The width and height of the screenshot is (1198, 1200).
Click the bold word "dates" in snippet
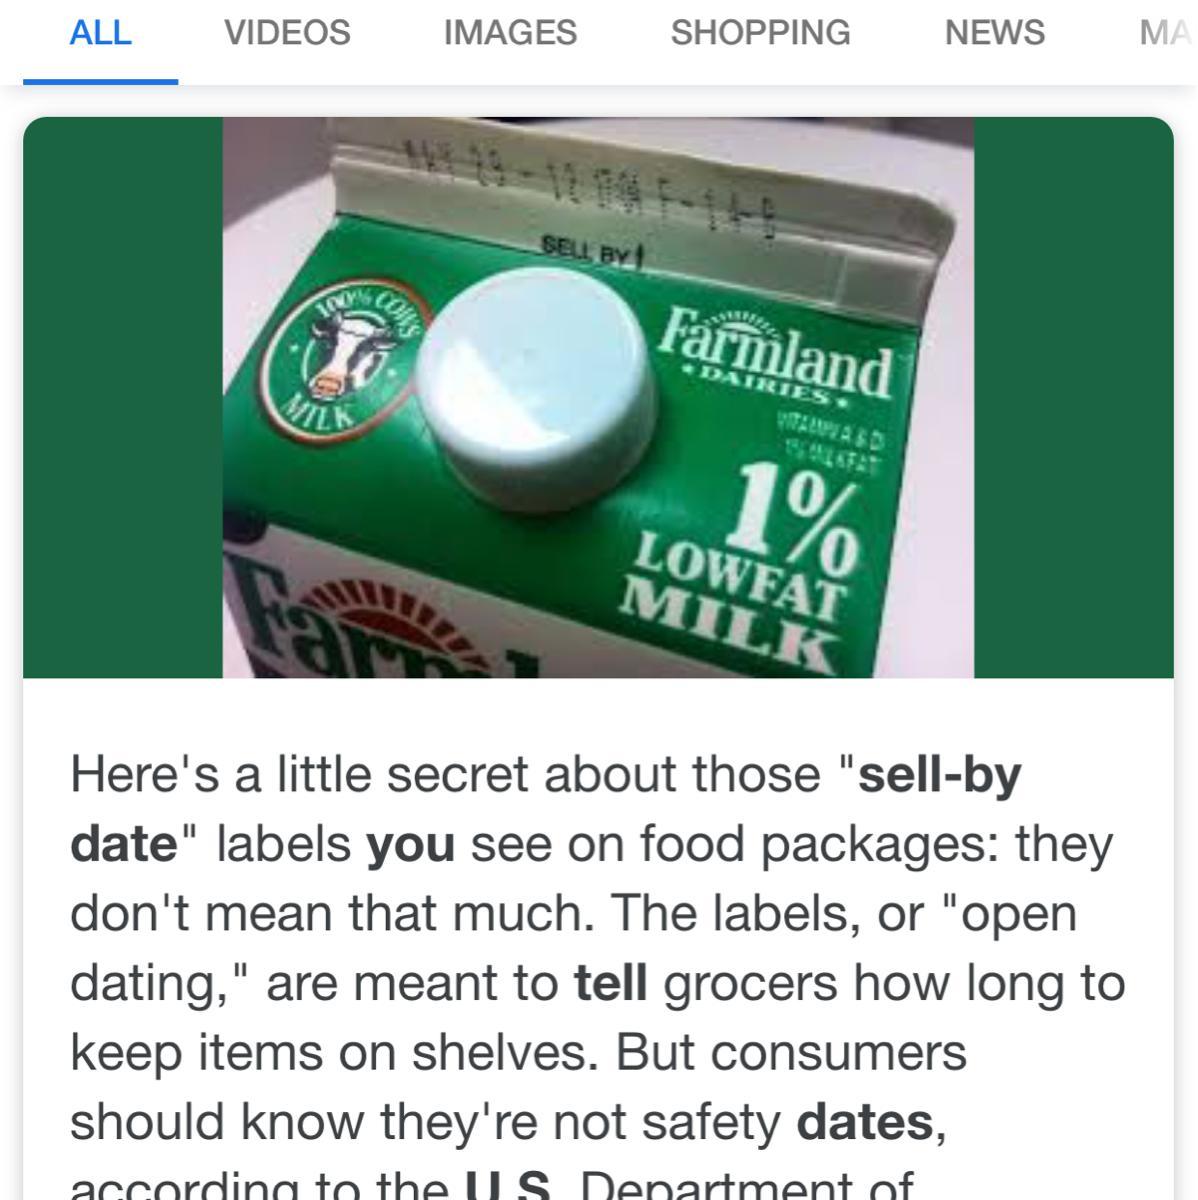pos(864,1122)
